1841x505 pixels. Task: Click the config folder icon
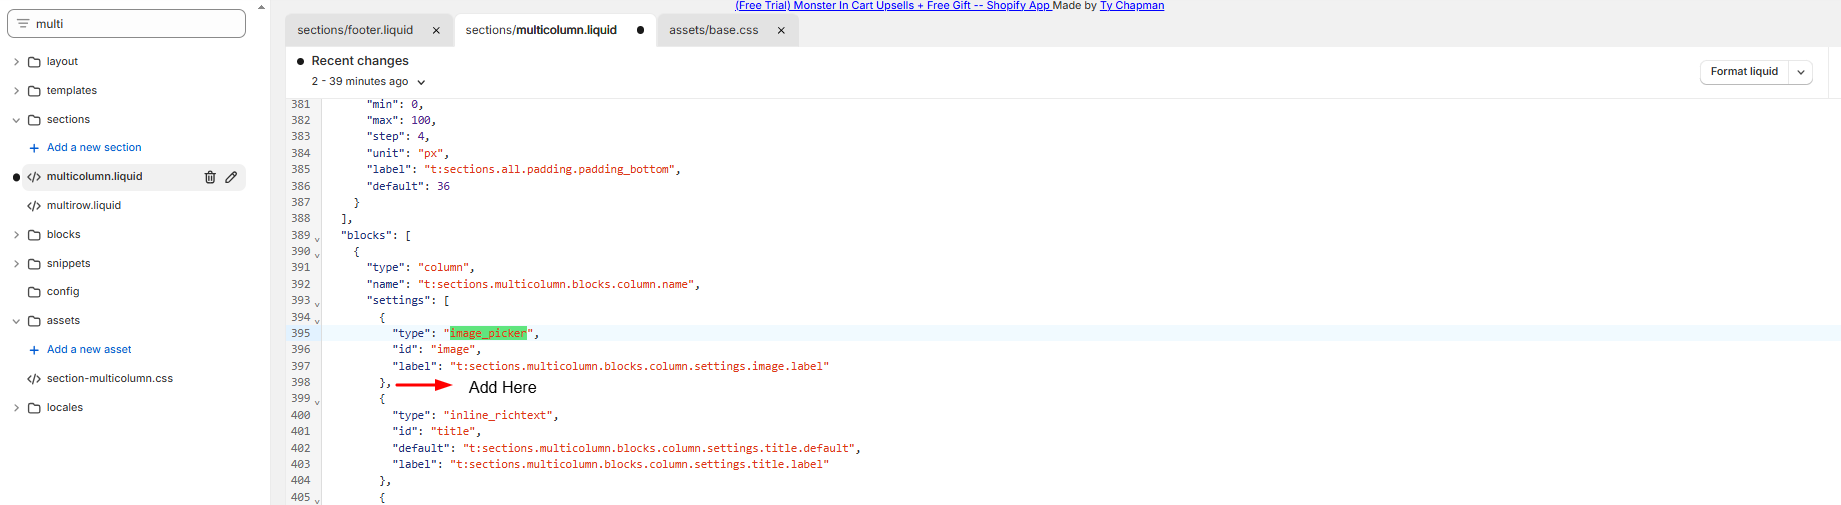click(x=34, y=292)
